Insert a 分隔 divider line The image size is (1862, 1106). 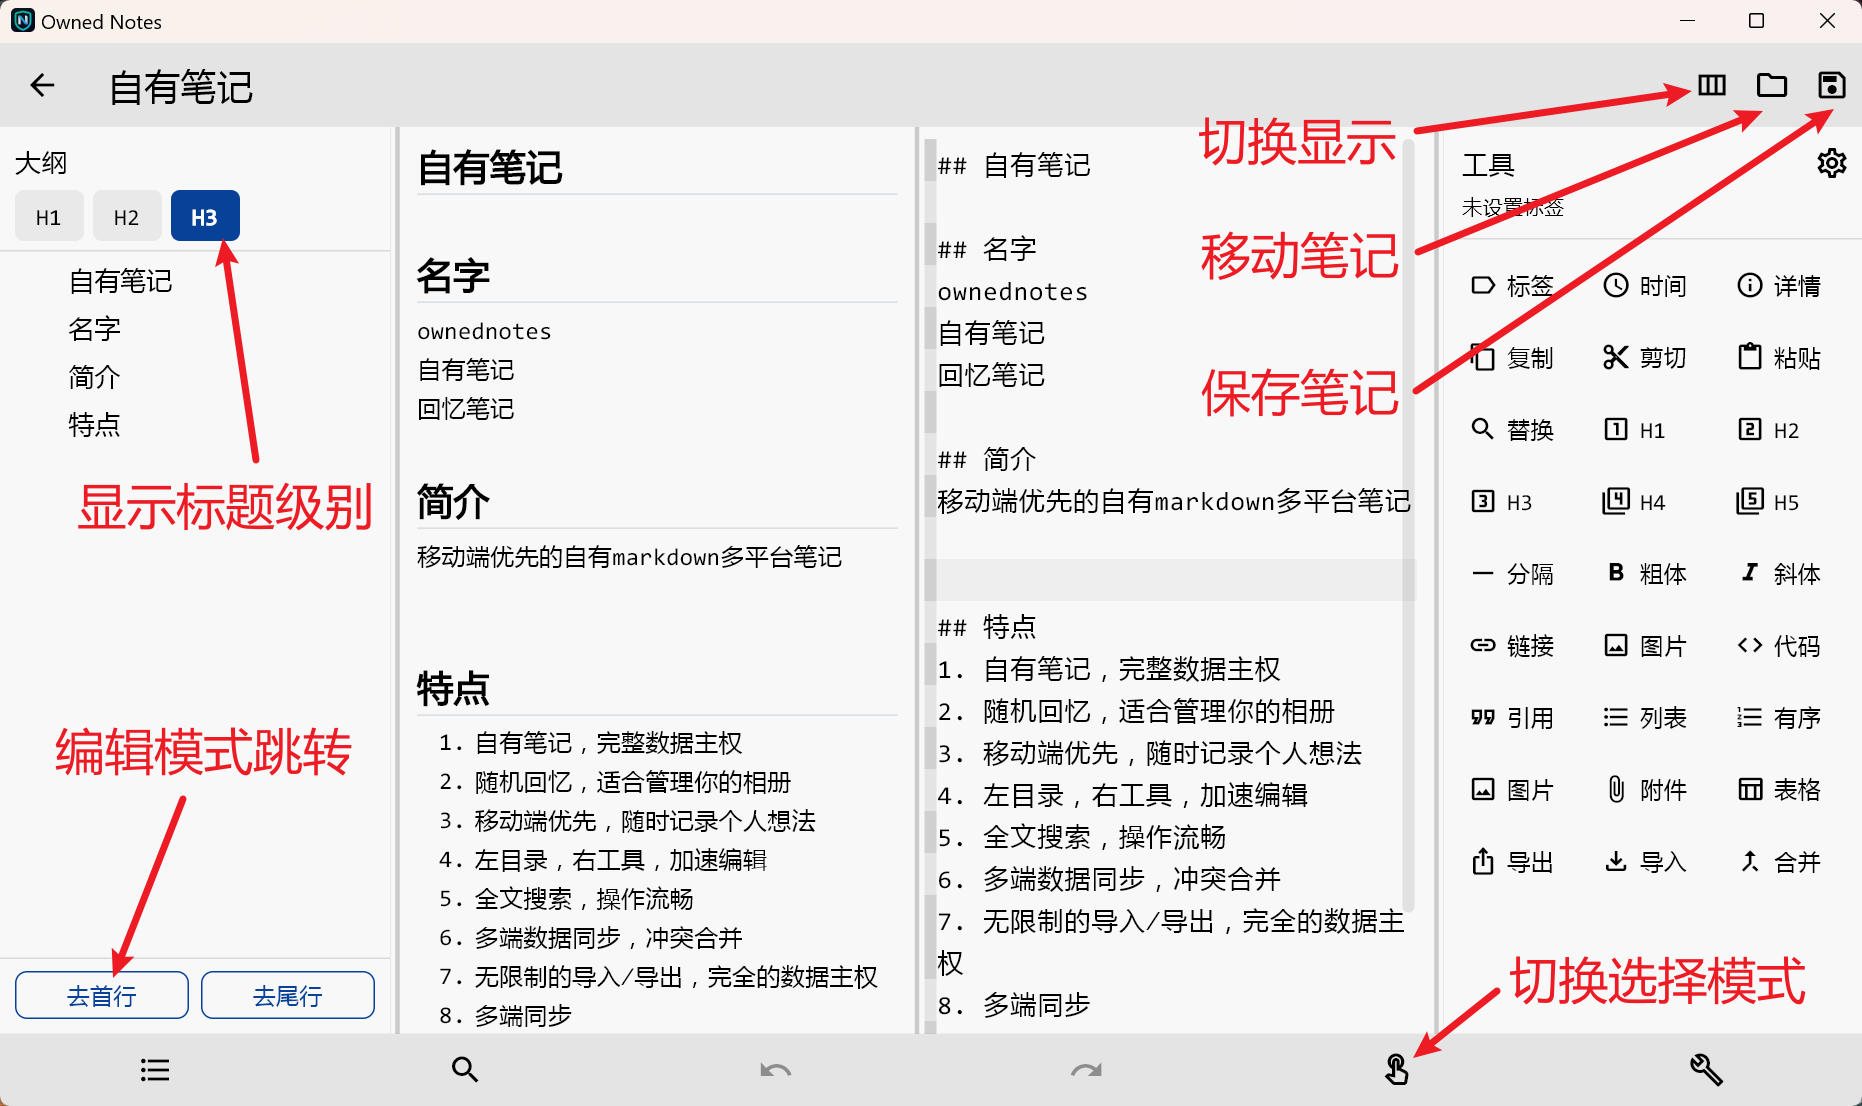1511,574
